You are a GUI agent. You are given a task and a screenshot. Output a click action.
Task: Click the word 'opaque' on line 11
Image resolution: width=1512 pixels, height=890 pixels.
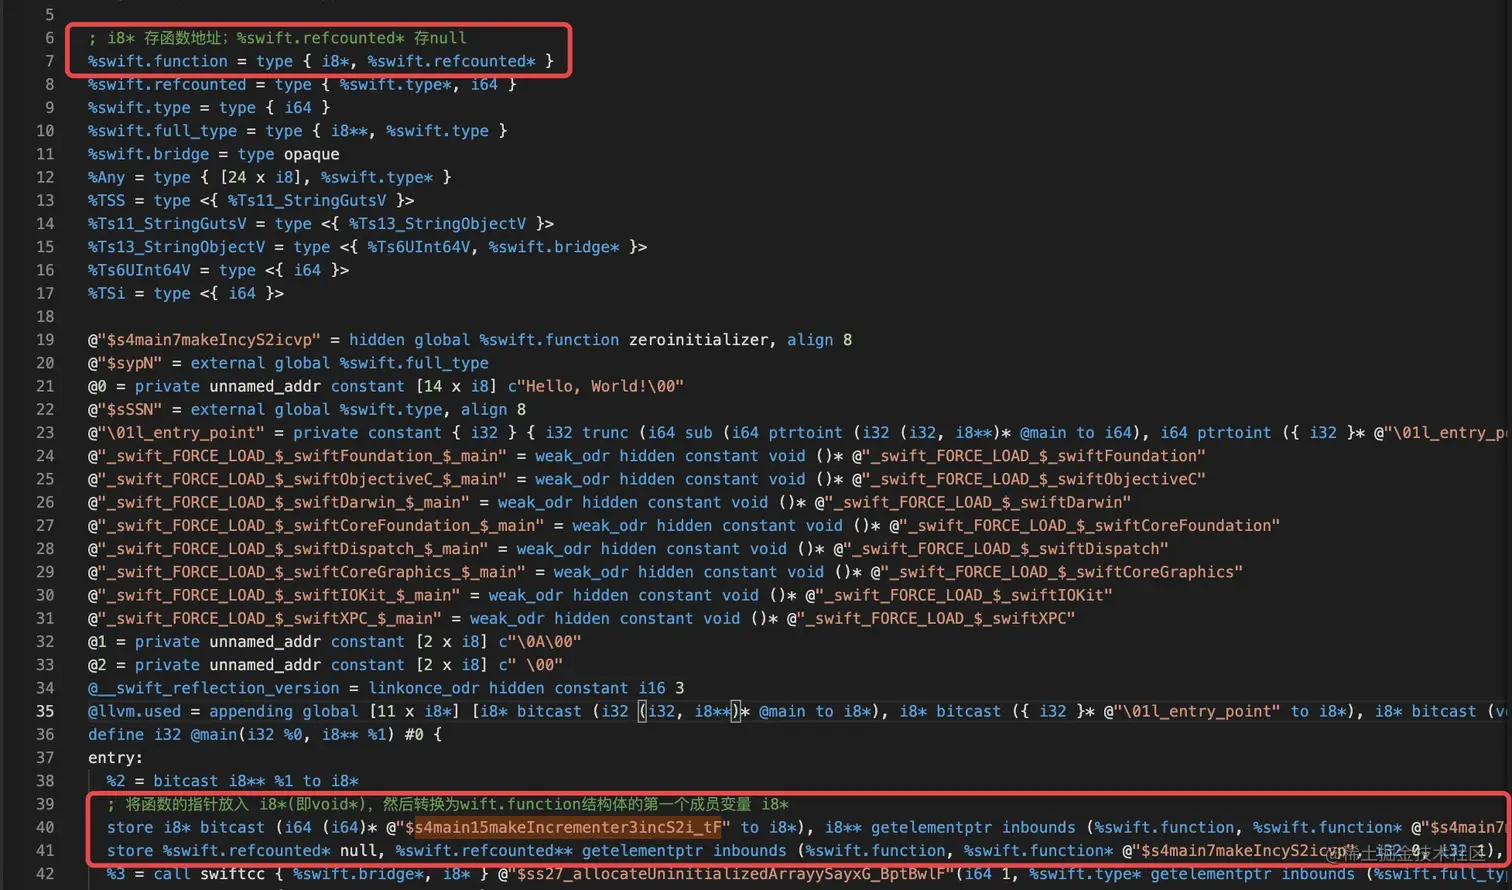(312, 154)
